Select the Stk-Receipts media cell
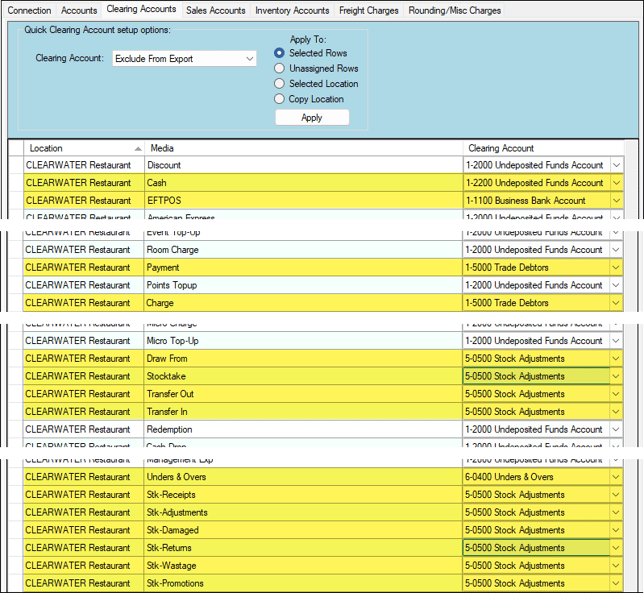 pos(303,494)
